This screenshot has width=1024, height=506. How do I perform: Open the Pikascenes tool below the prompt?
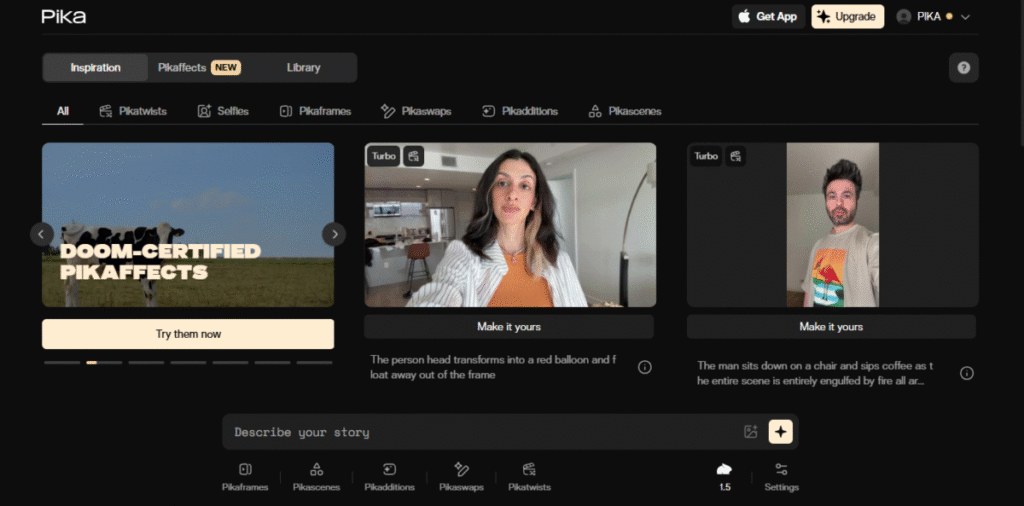pos(316,476)
